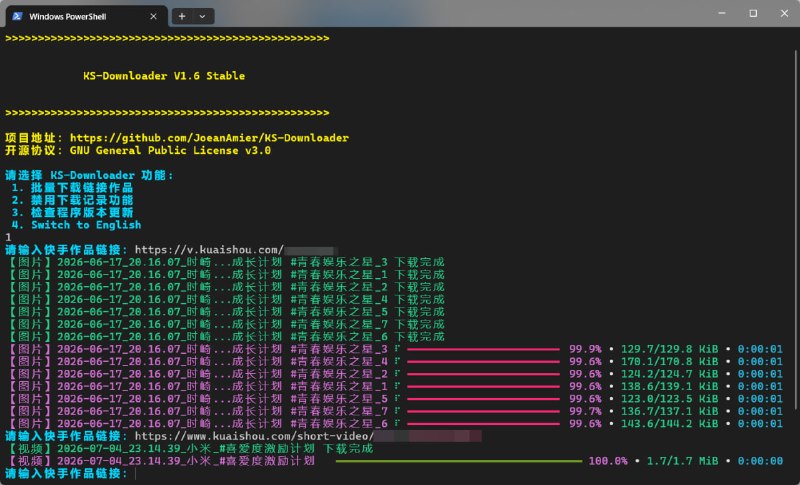This screenshot has width=800, height=485.
Task: Click the completed line for 青春娱乐之星_2 下载完成
Action: (x=225, y=287)
